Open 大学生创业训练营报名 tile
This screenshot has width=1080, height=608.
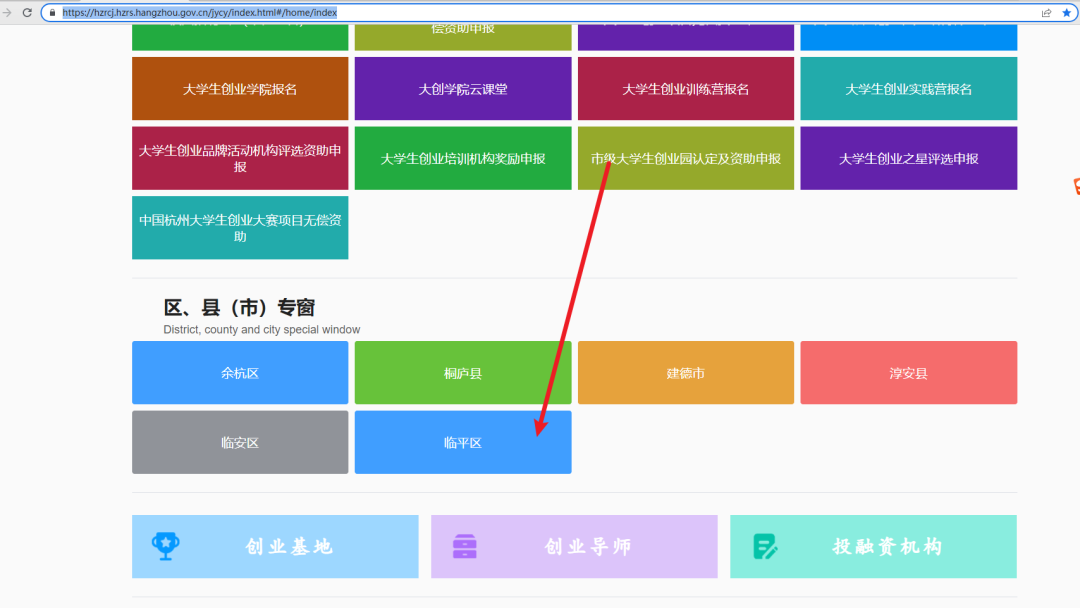click(x=685, y=89)
